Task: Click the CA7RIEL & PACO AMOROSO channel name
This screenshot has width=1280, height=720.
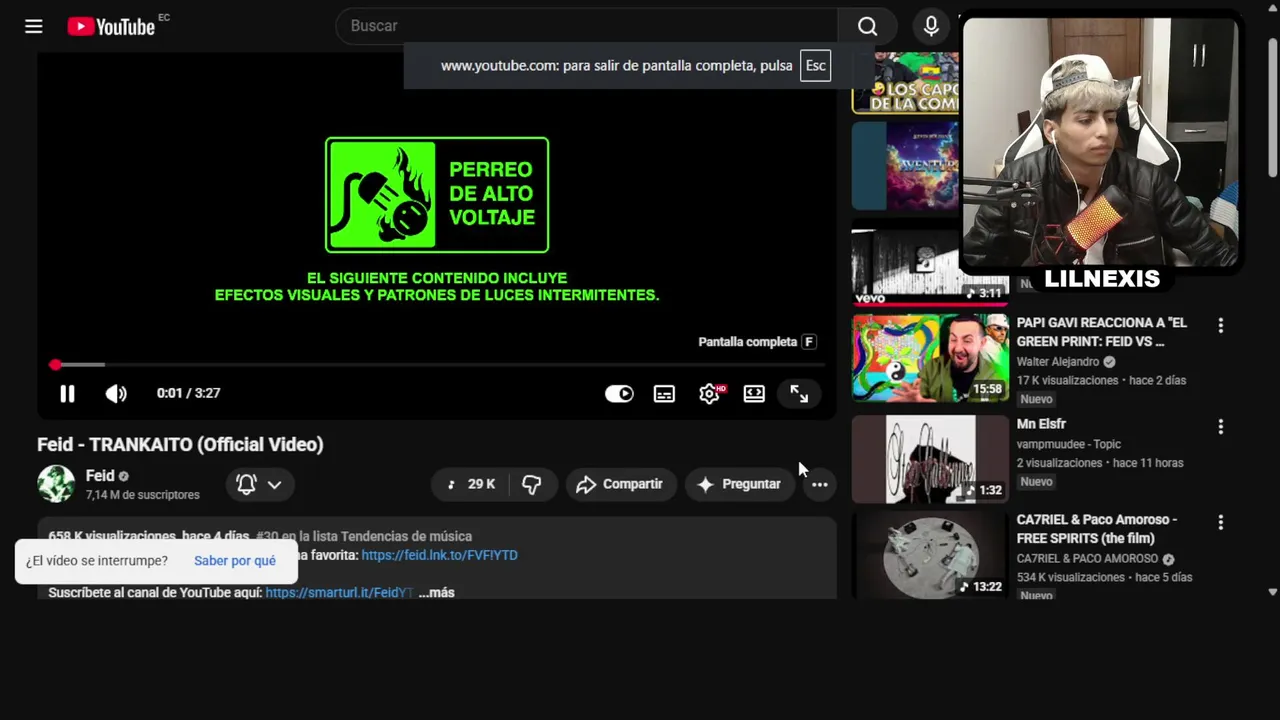Action: 1087,559
